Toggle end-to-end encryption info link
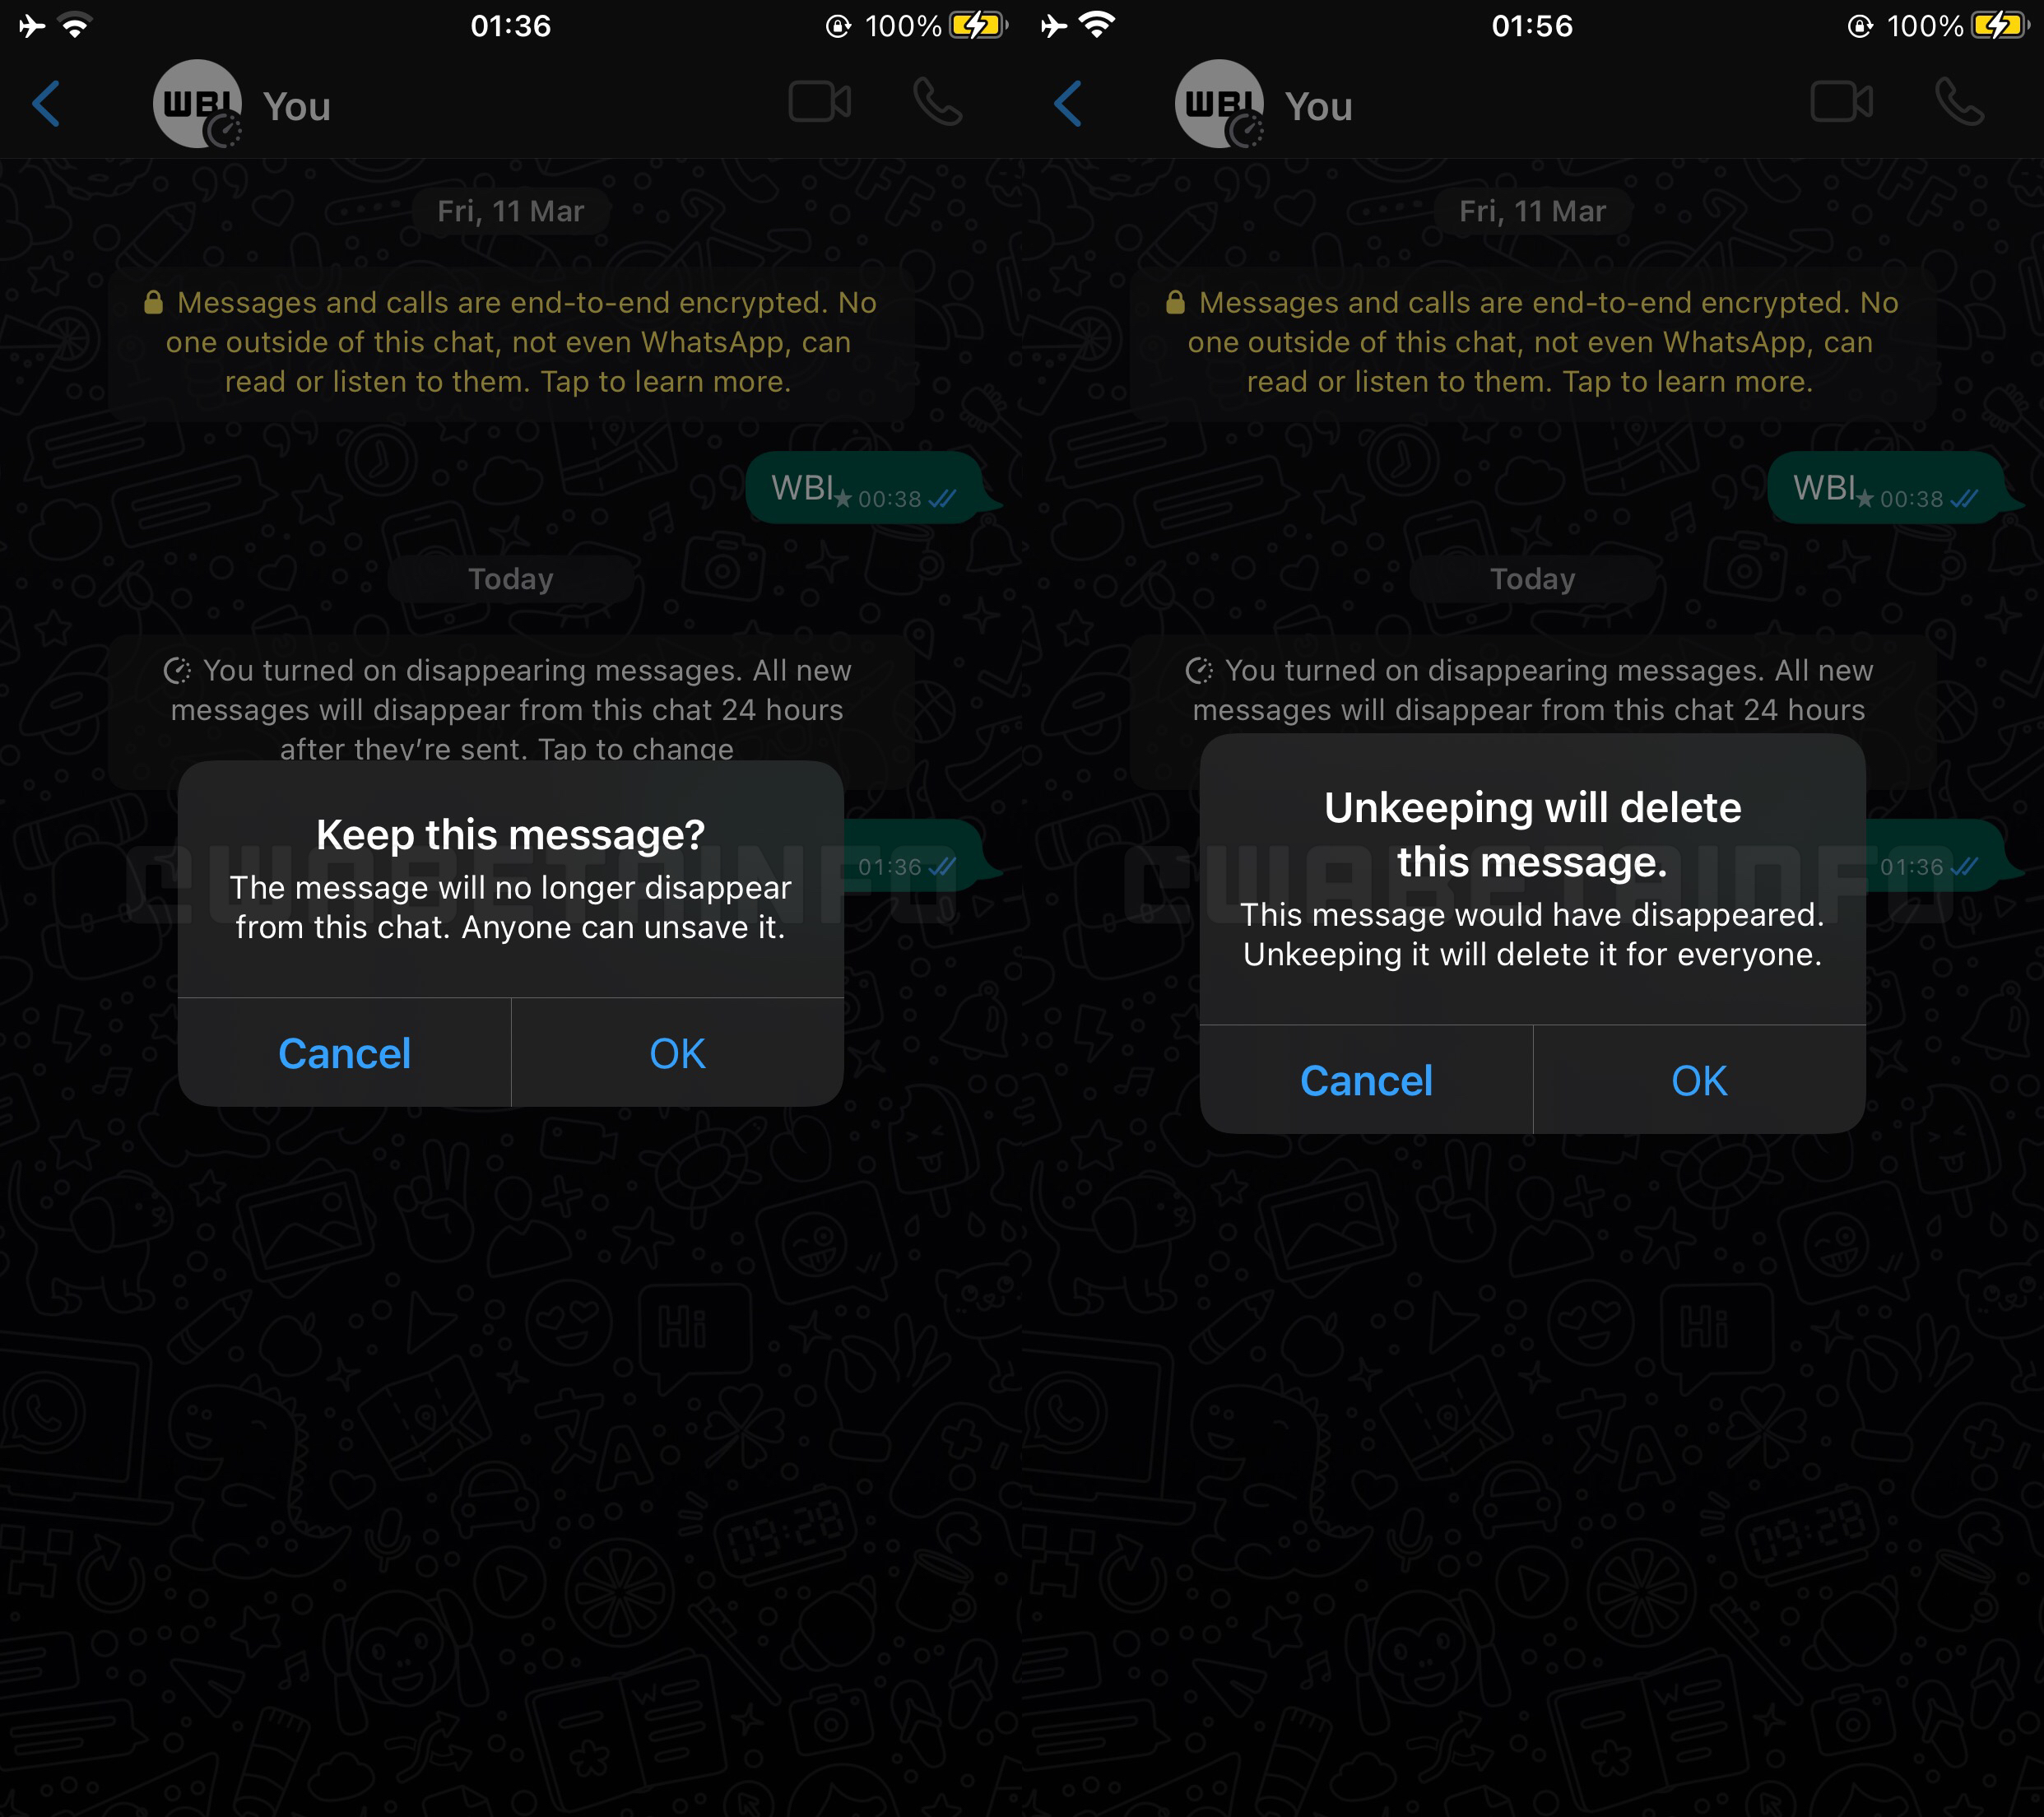 click(x=510, y=346)
